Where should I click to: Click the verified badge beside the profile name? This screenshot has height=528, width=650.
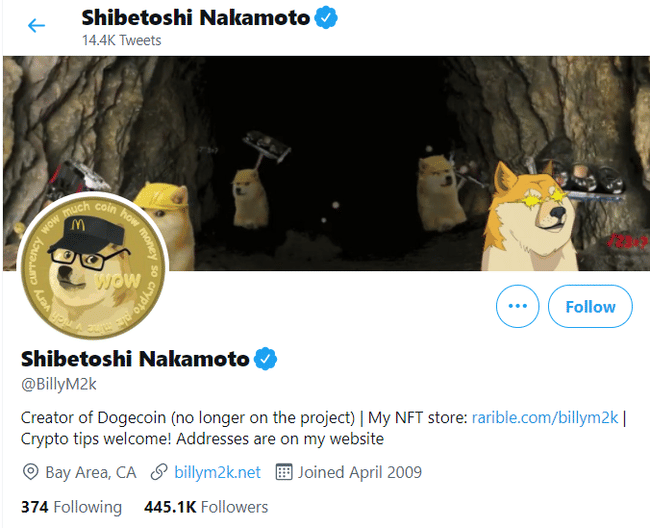point(265,359)
